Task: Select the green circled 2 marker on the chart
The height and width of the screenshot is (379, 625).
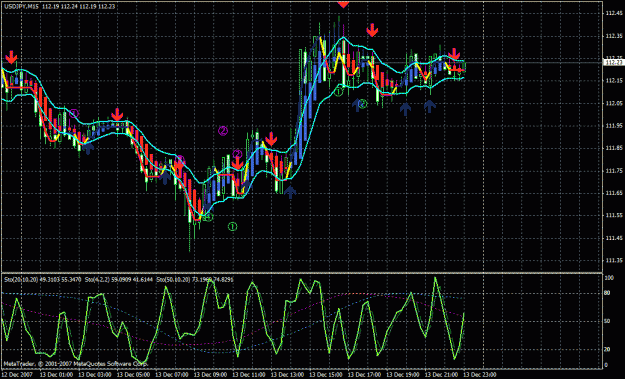Action: pyautogui.click(x=363, y=104)
